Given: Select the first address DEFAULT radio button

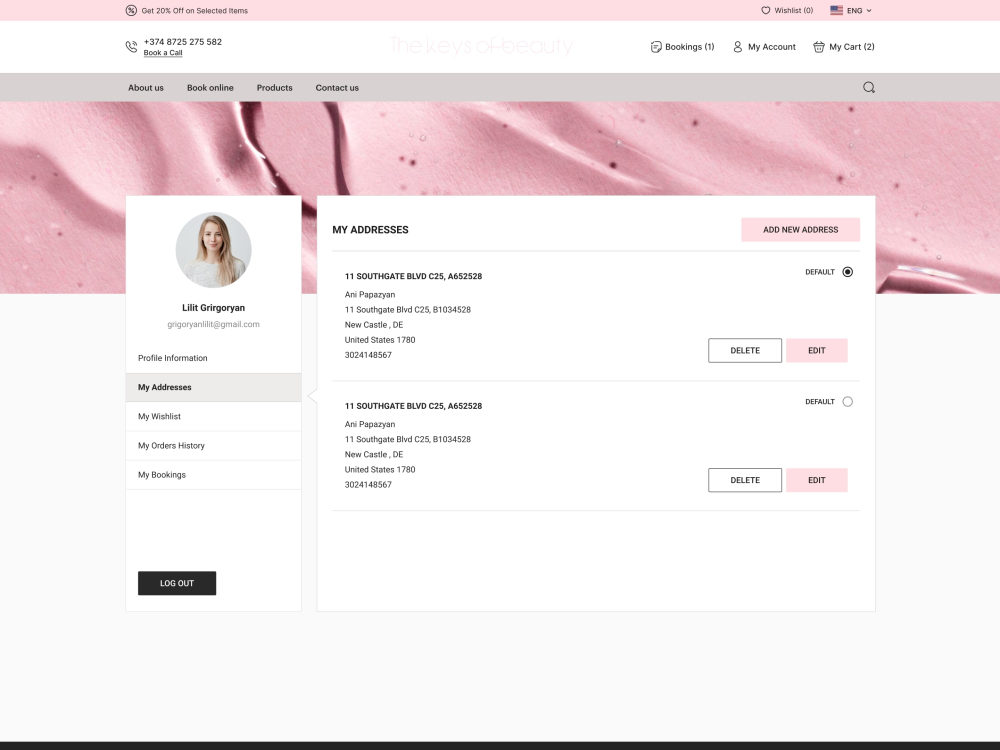Looking at the screenshot, I should pos(848,272).
